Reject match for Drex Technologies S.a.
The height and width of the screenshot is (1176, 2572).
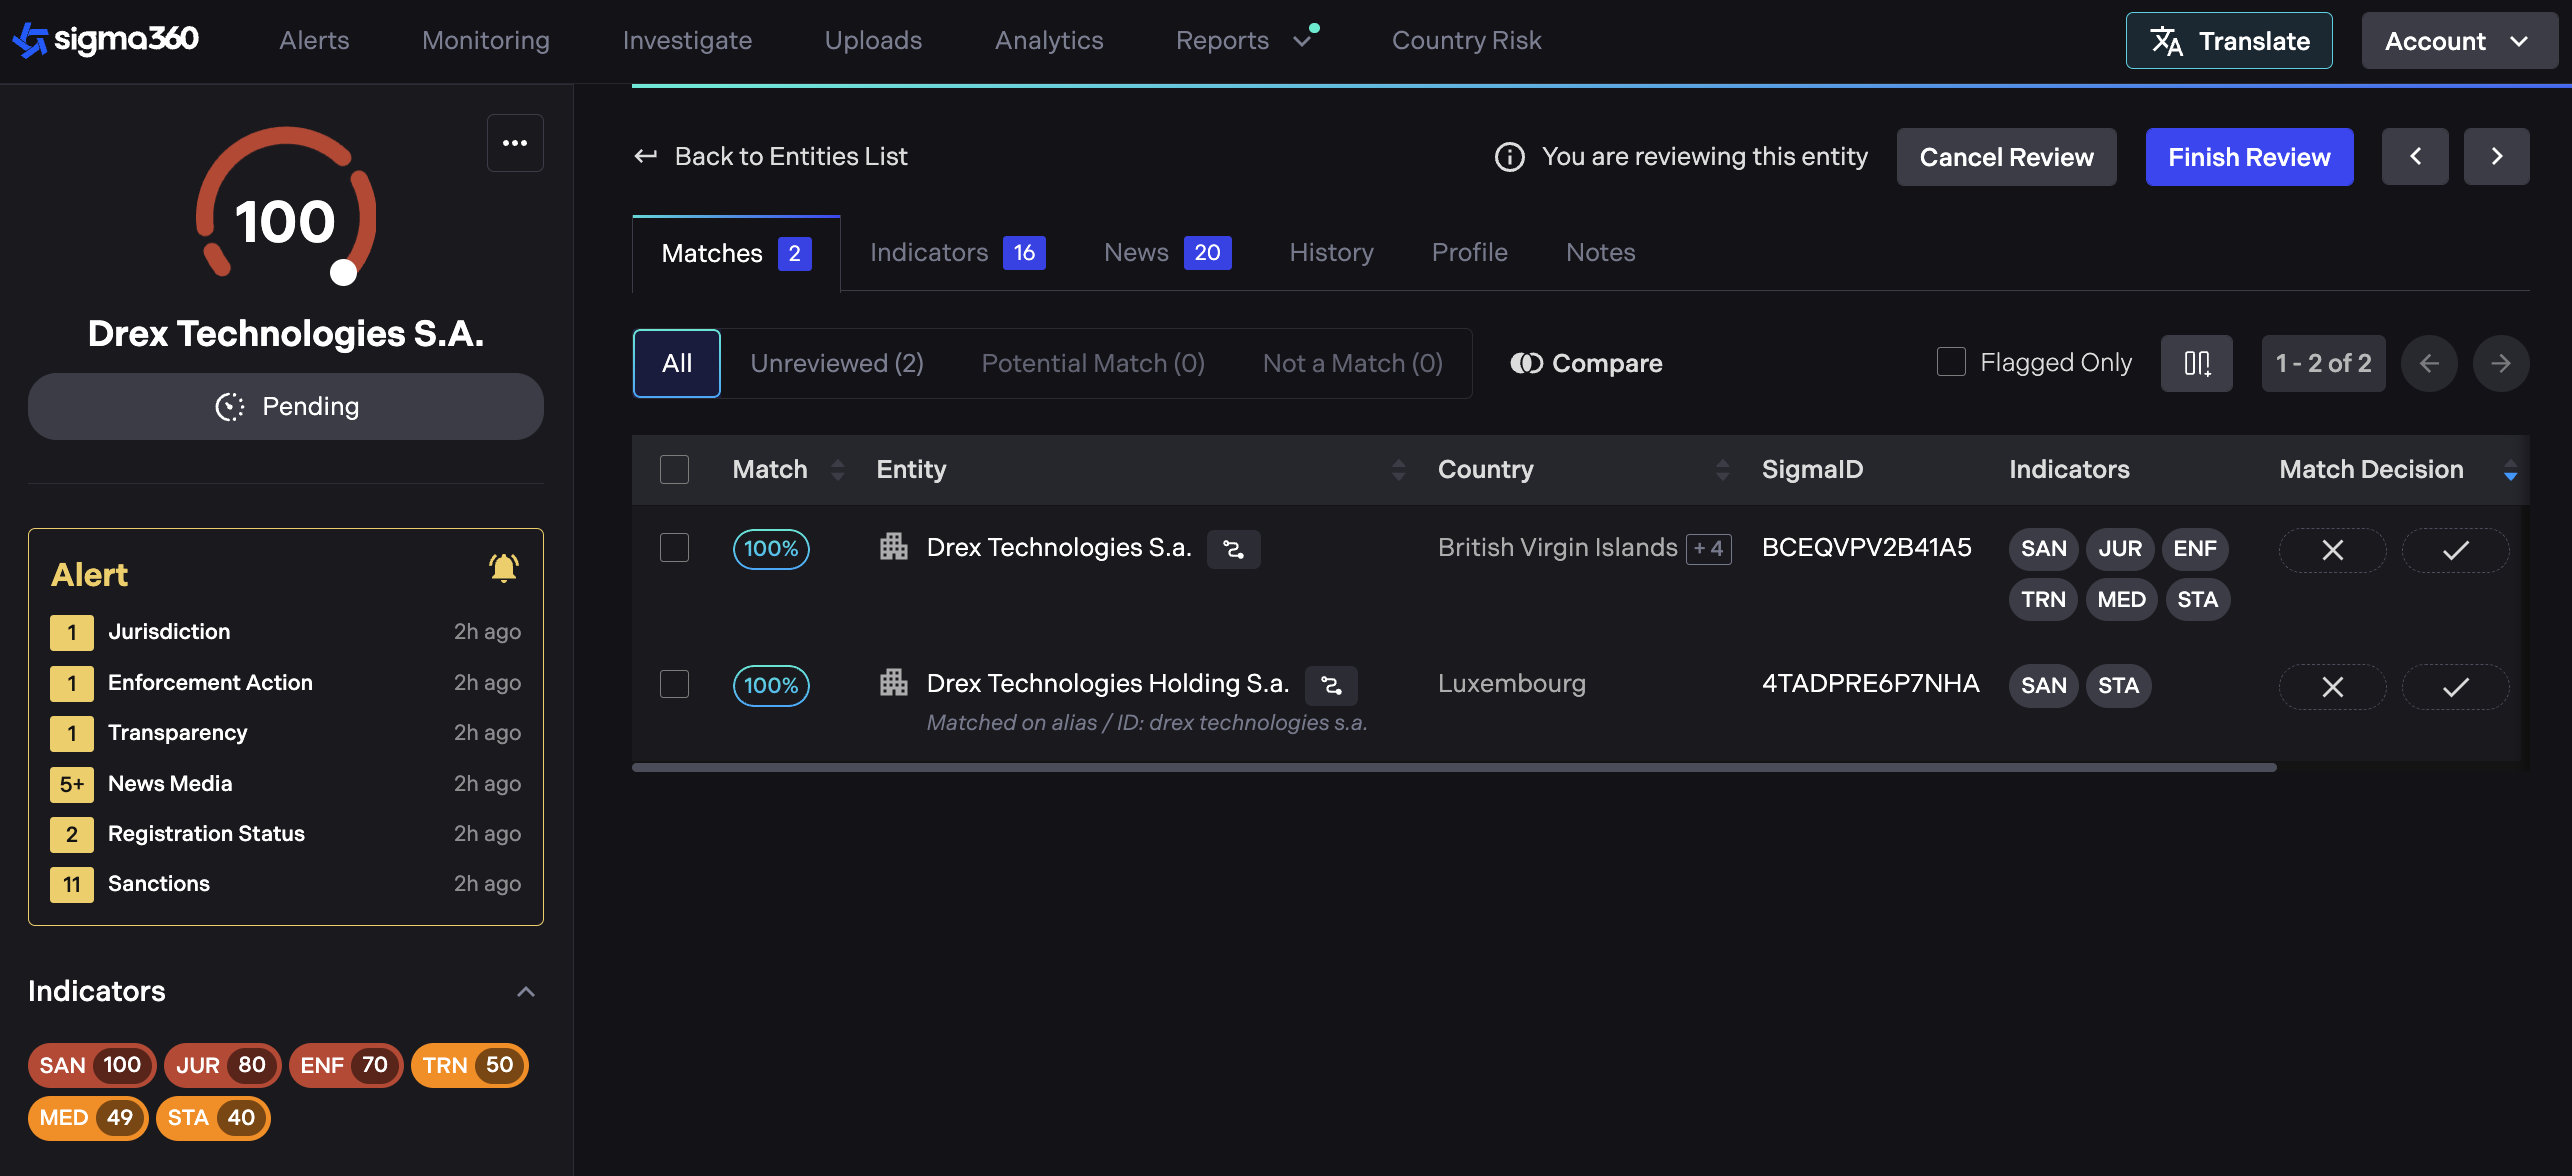2332,550
